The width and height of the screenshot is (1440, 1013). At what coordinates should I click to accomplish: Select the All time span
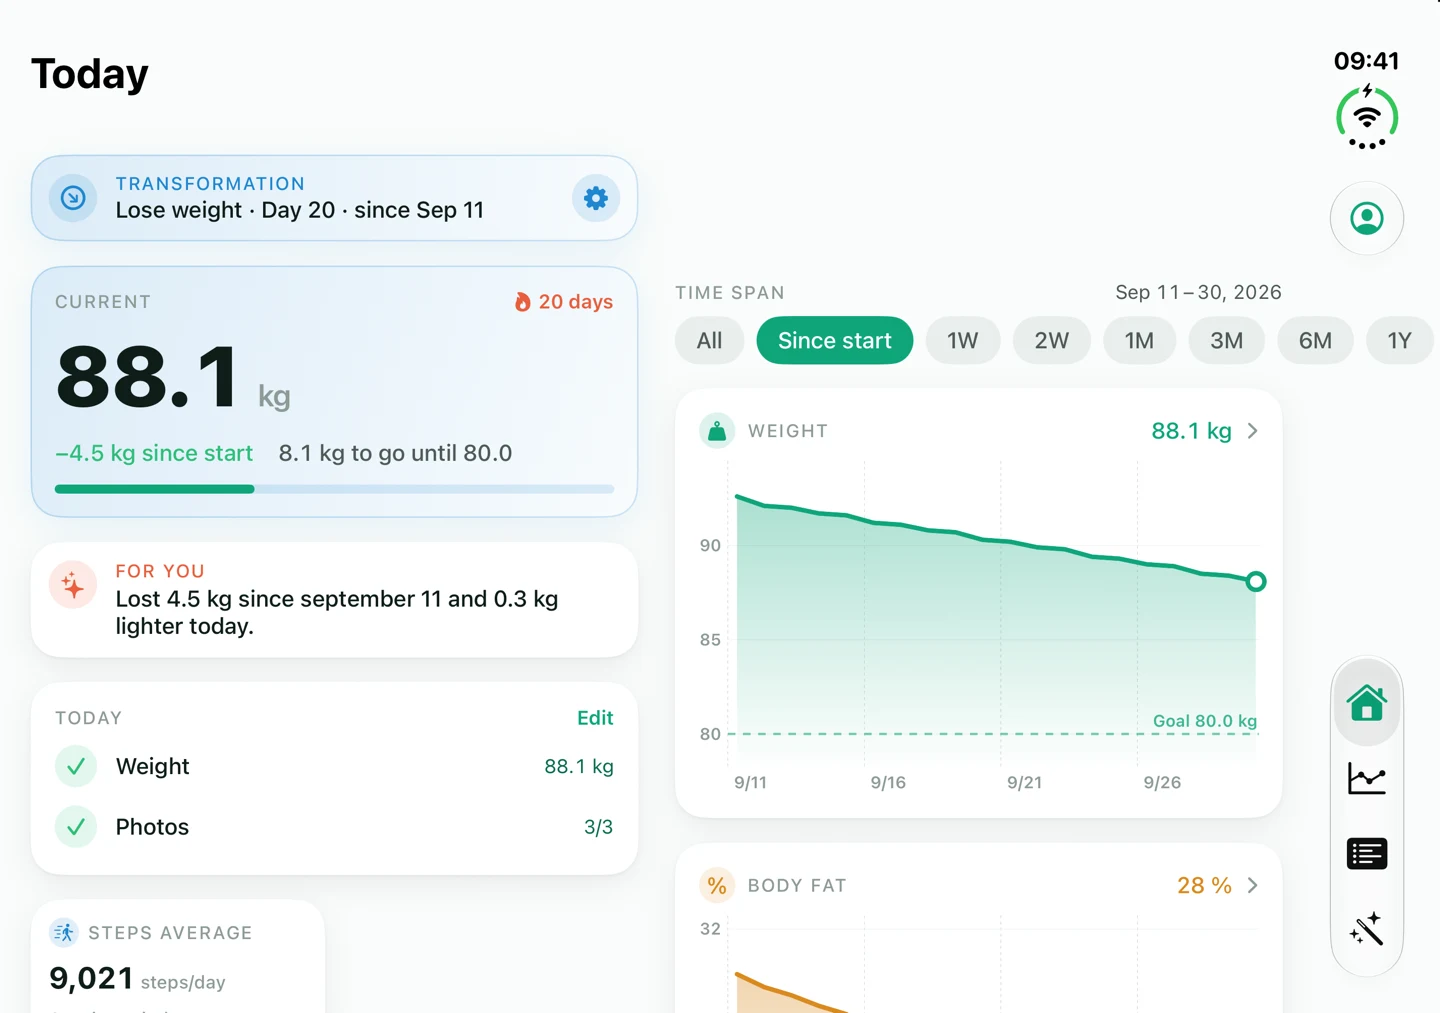pyautogui.click(x=710, y=341)
